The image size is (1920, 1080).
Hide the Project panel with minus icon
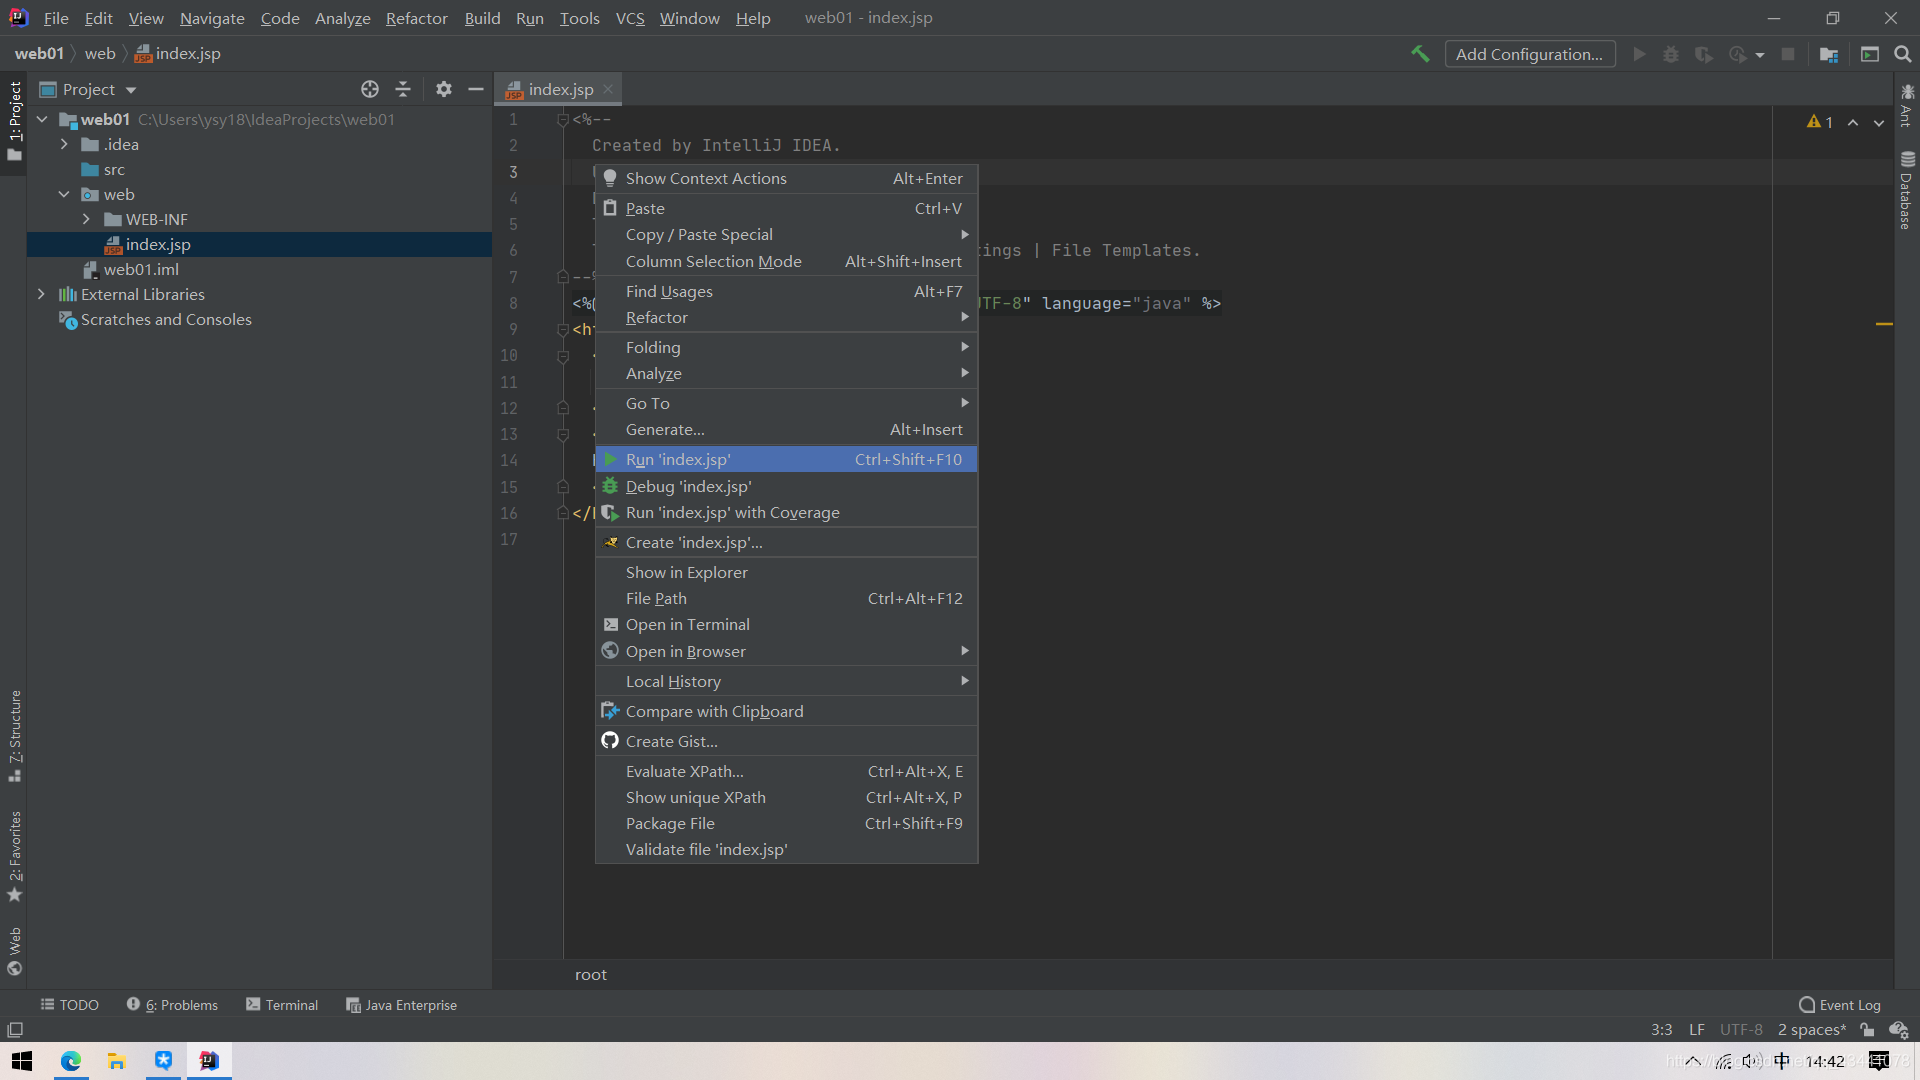476,89
